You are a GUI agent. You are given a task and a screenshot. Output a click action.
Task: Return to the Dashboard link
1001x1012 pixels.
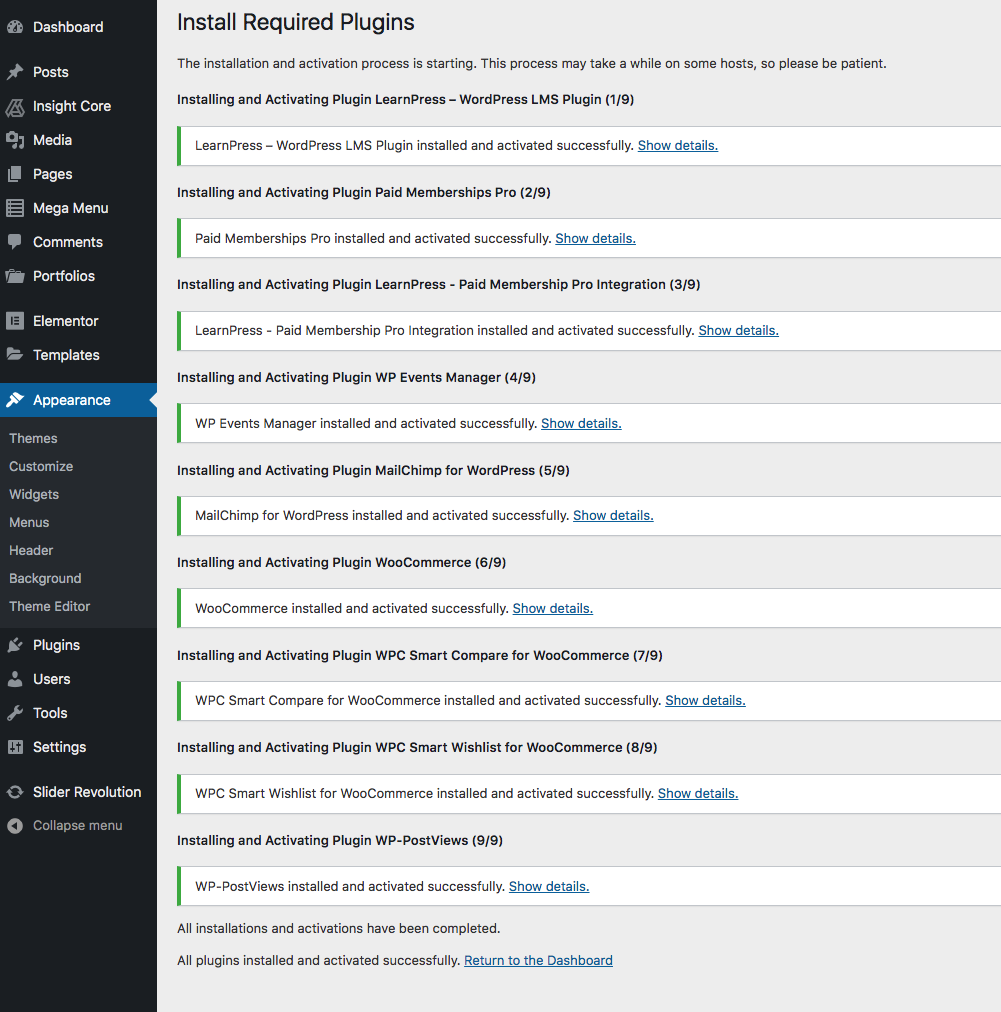pos(538,960)
